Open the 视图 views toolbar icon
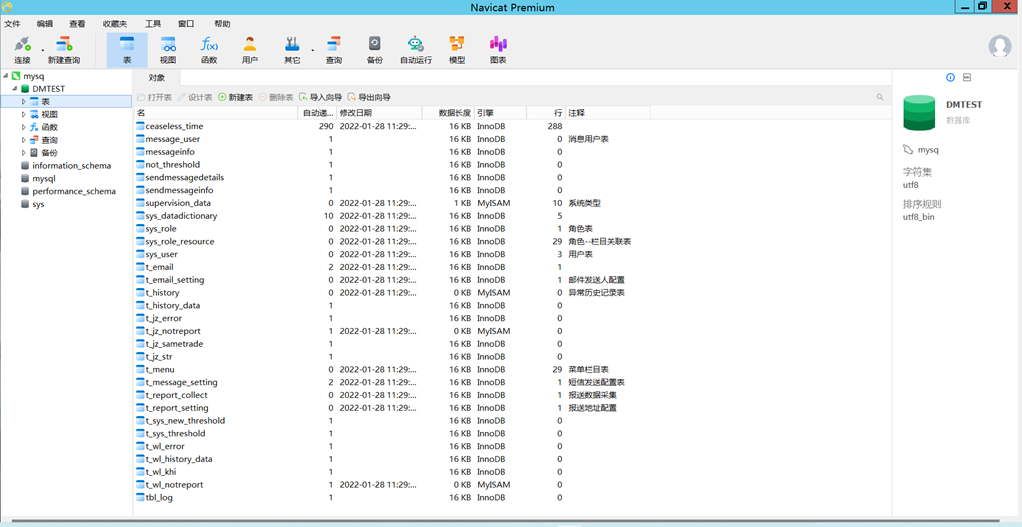 coord(168,50)
